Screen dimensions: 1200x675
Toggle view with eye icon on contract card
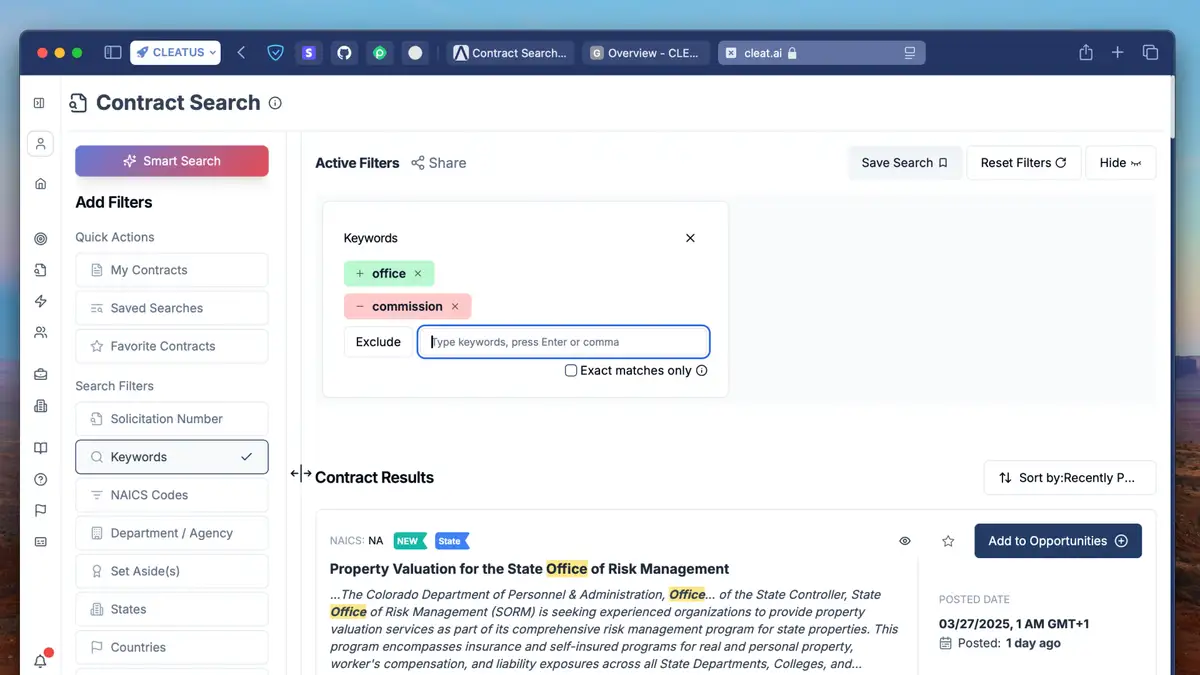pos(905,541)
